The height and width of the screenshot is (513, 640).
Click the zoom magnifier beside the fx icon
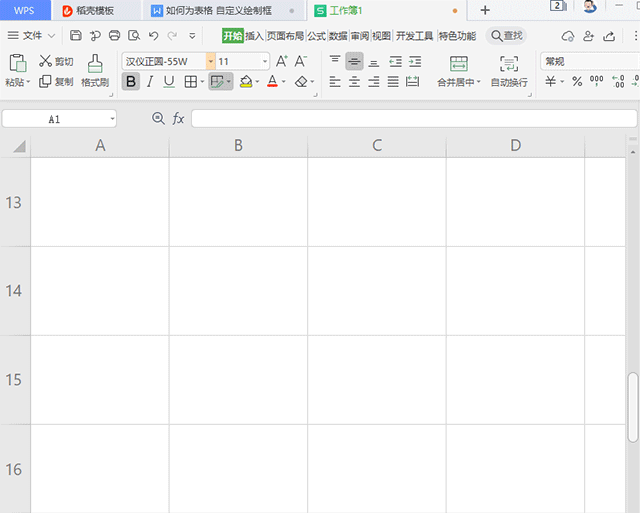coord(158,118)
